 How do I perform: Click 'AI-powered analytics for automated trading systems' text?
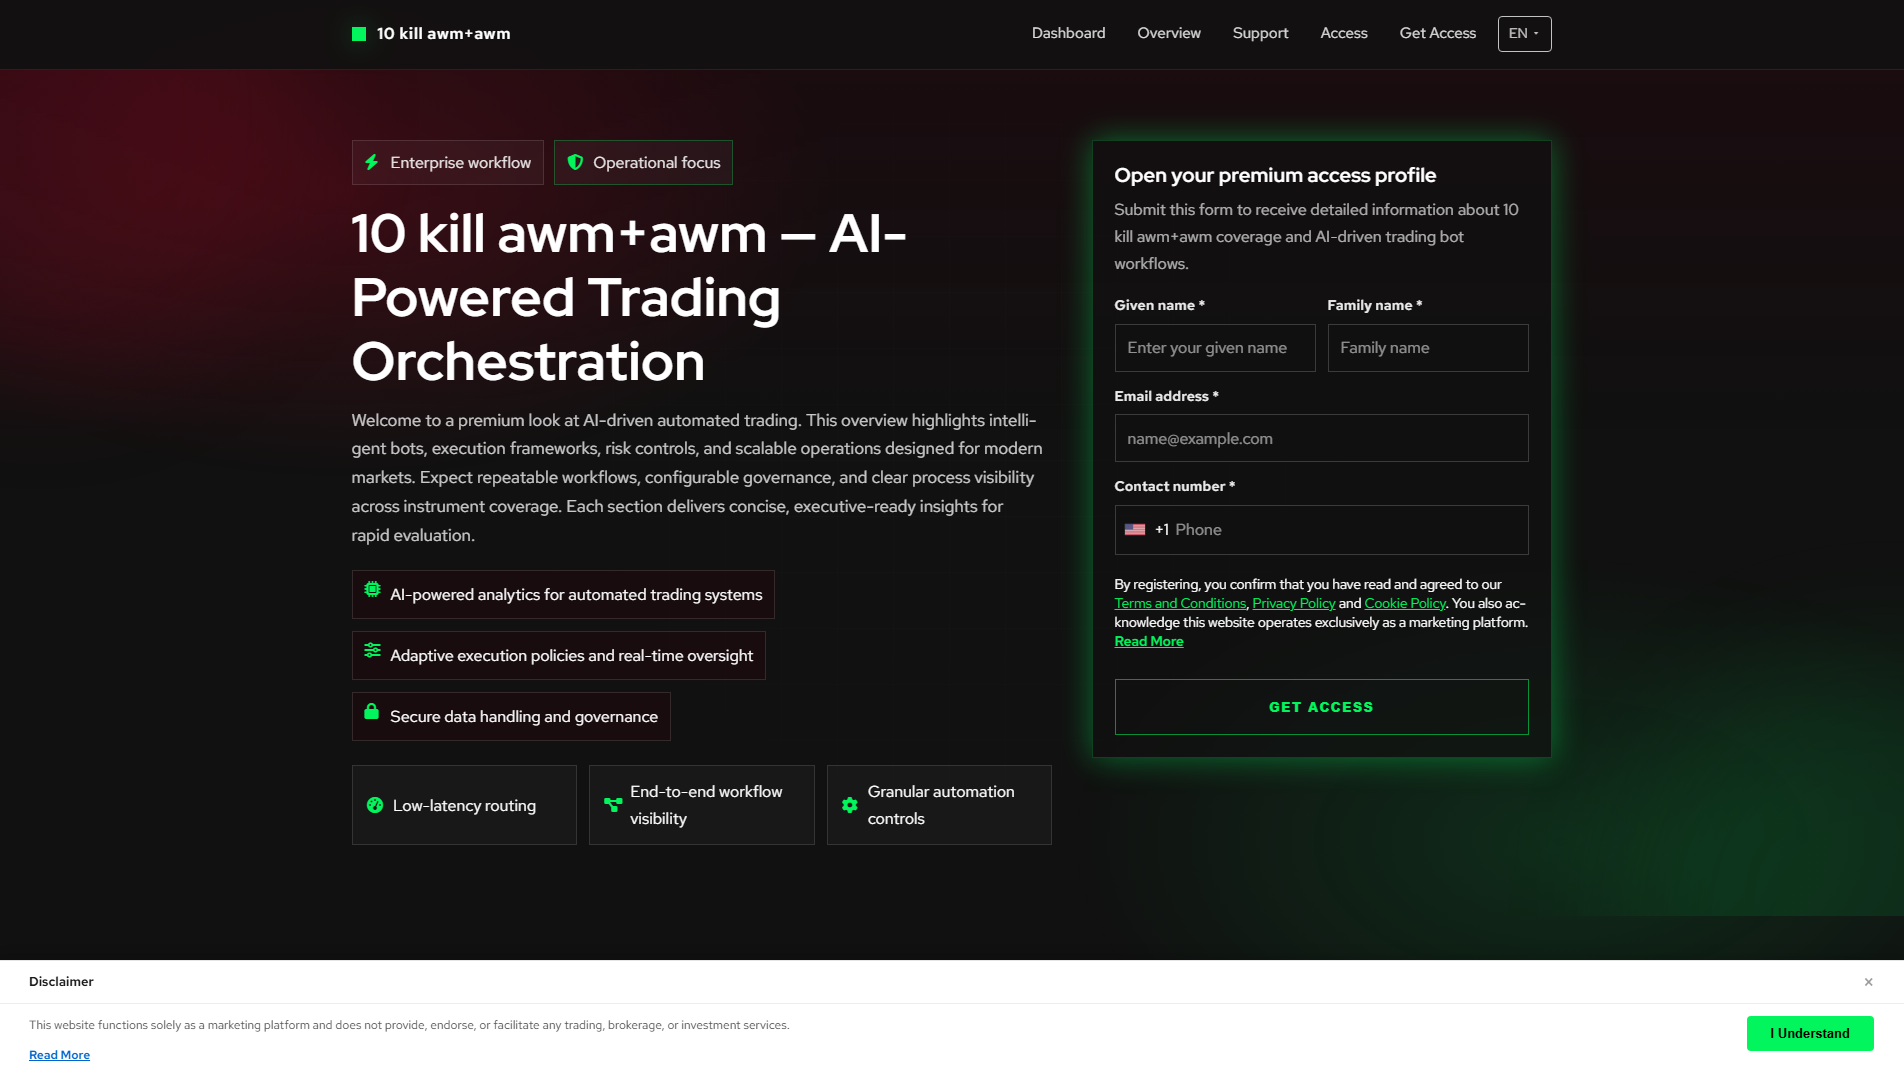(576, 595)
